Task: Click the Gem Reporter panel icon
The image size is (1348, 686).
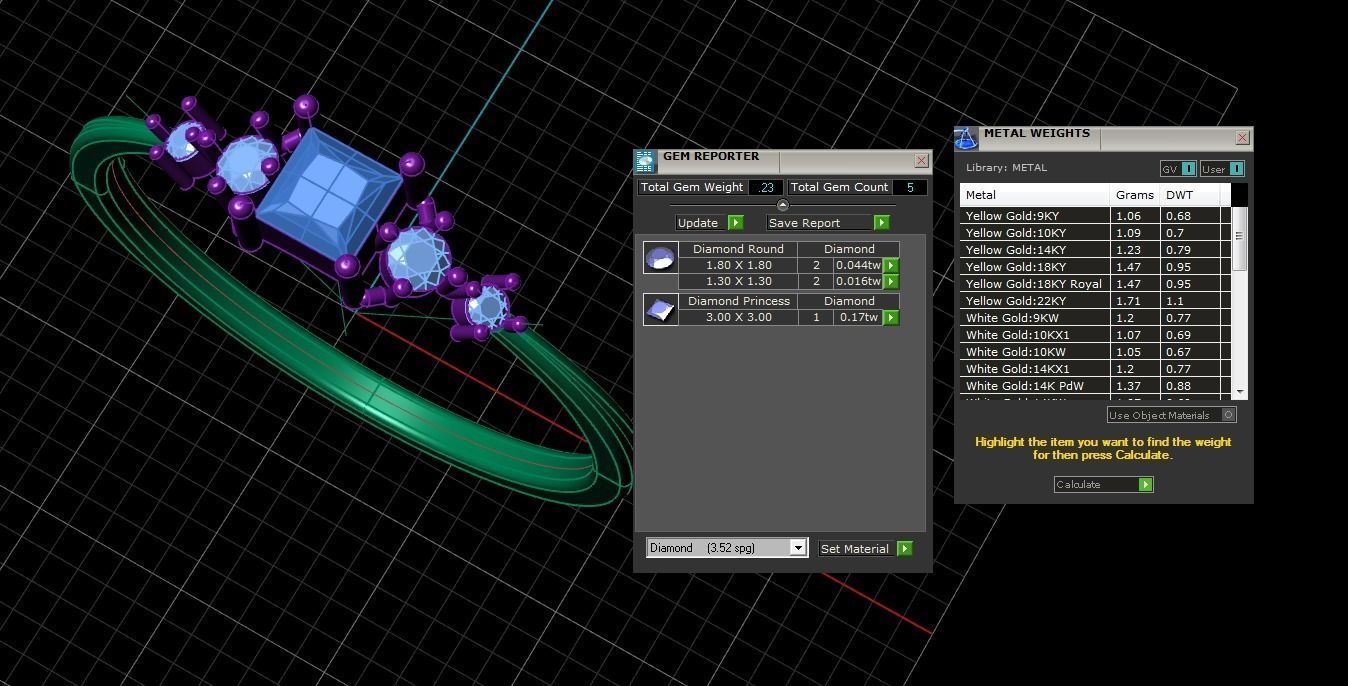Action: pos(646,161)
